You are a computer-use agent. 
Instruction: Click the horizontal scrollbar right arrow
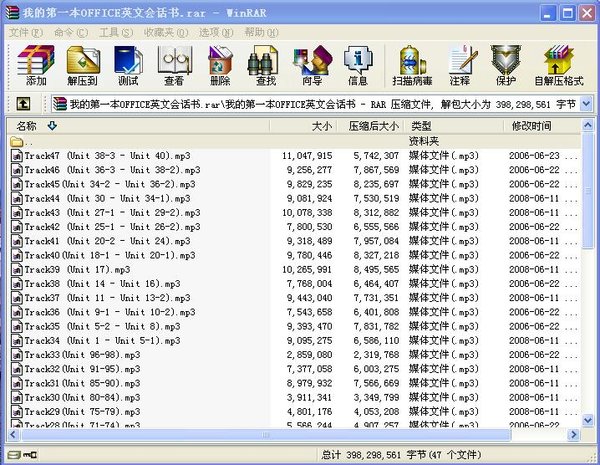click(x=574, y=434)
